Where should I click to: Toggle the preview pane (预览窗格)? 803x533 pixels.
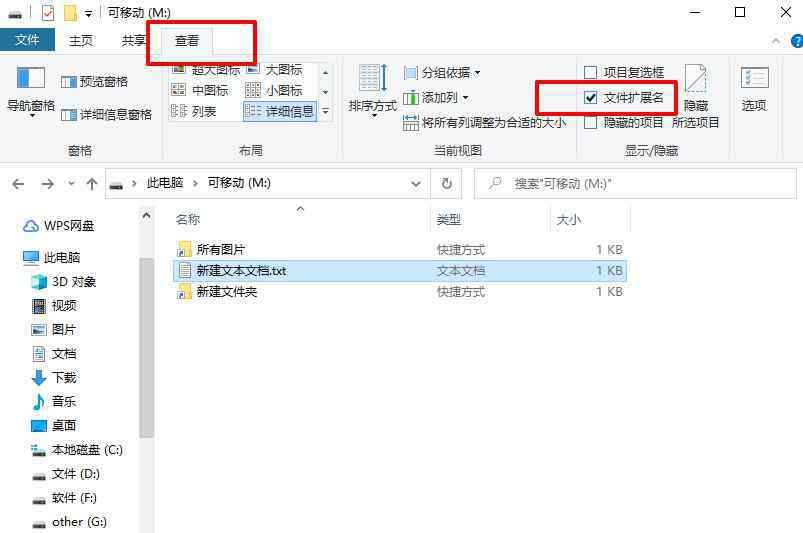(94, 81)
